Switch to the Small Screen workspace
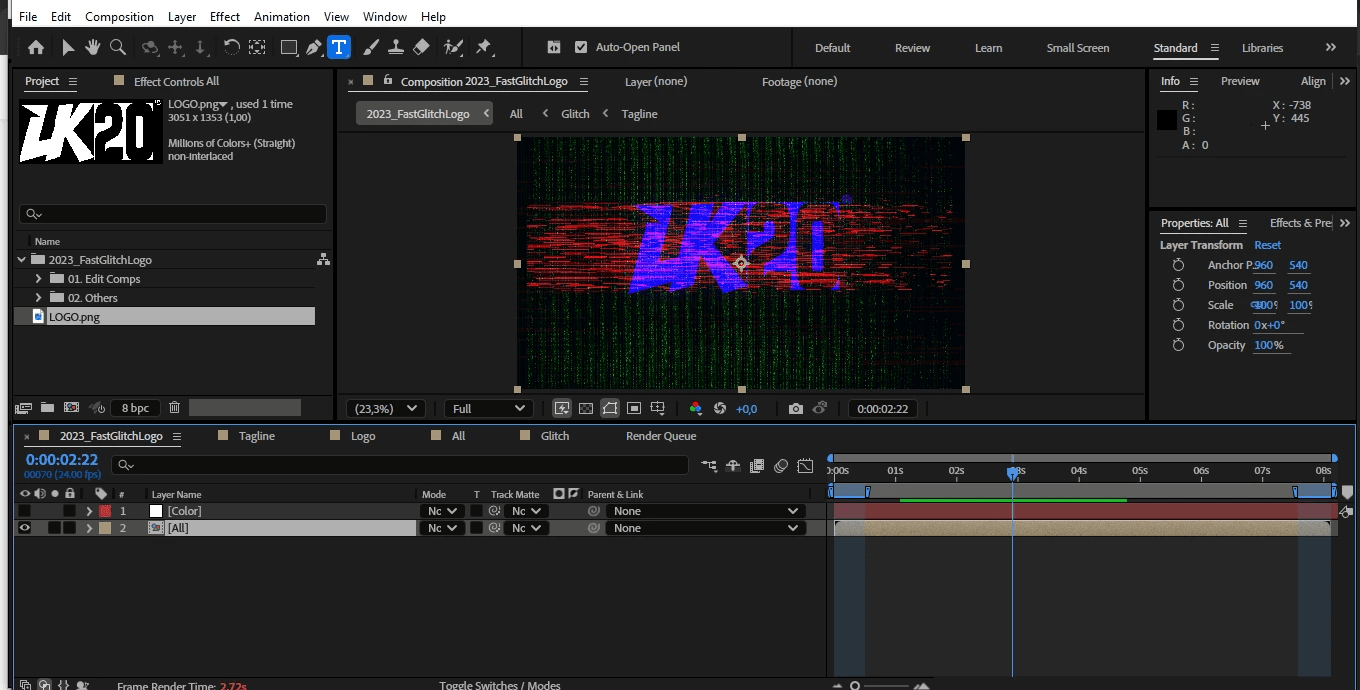Screen dimensions: 1360x690 [x=1077, y=48]
